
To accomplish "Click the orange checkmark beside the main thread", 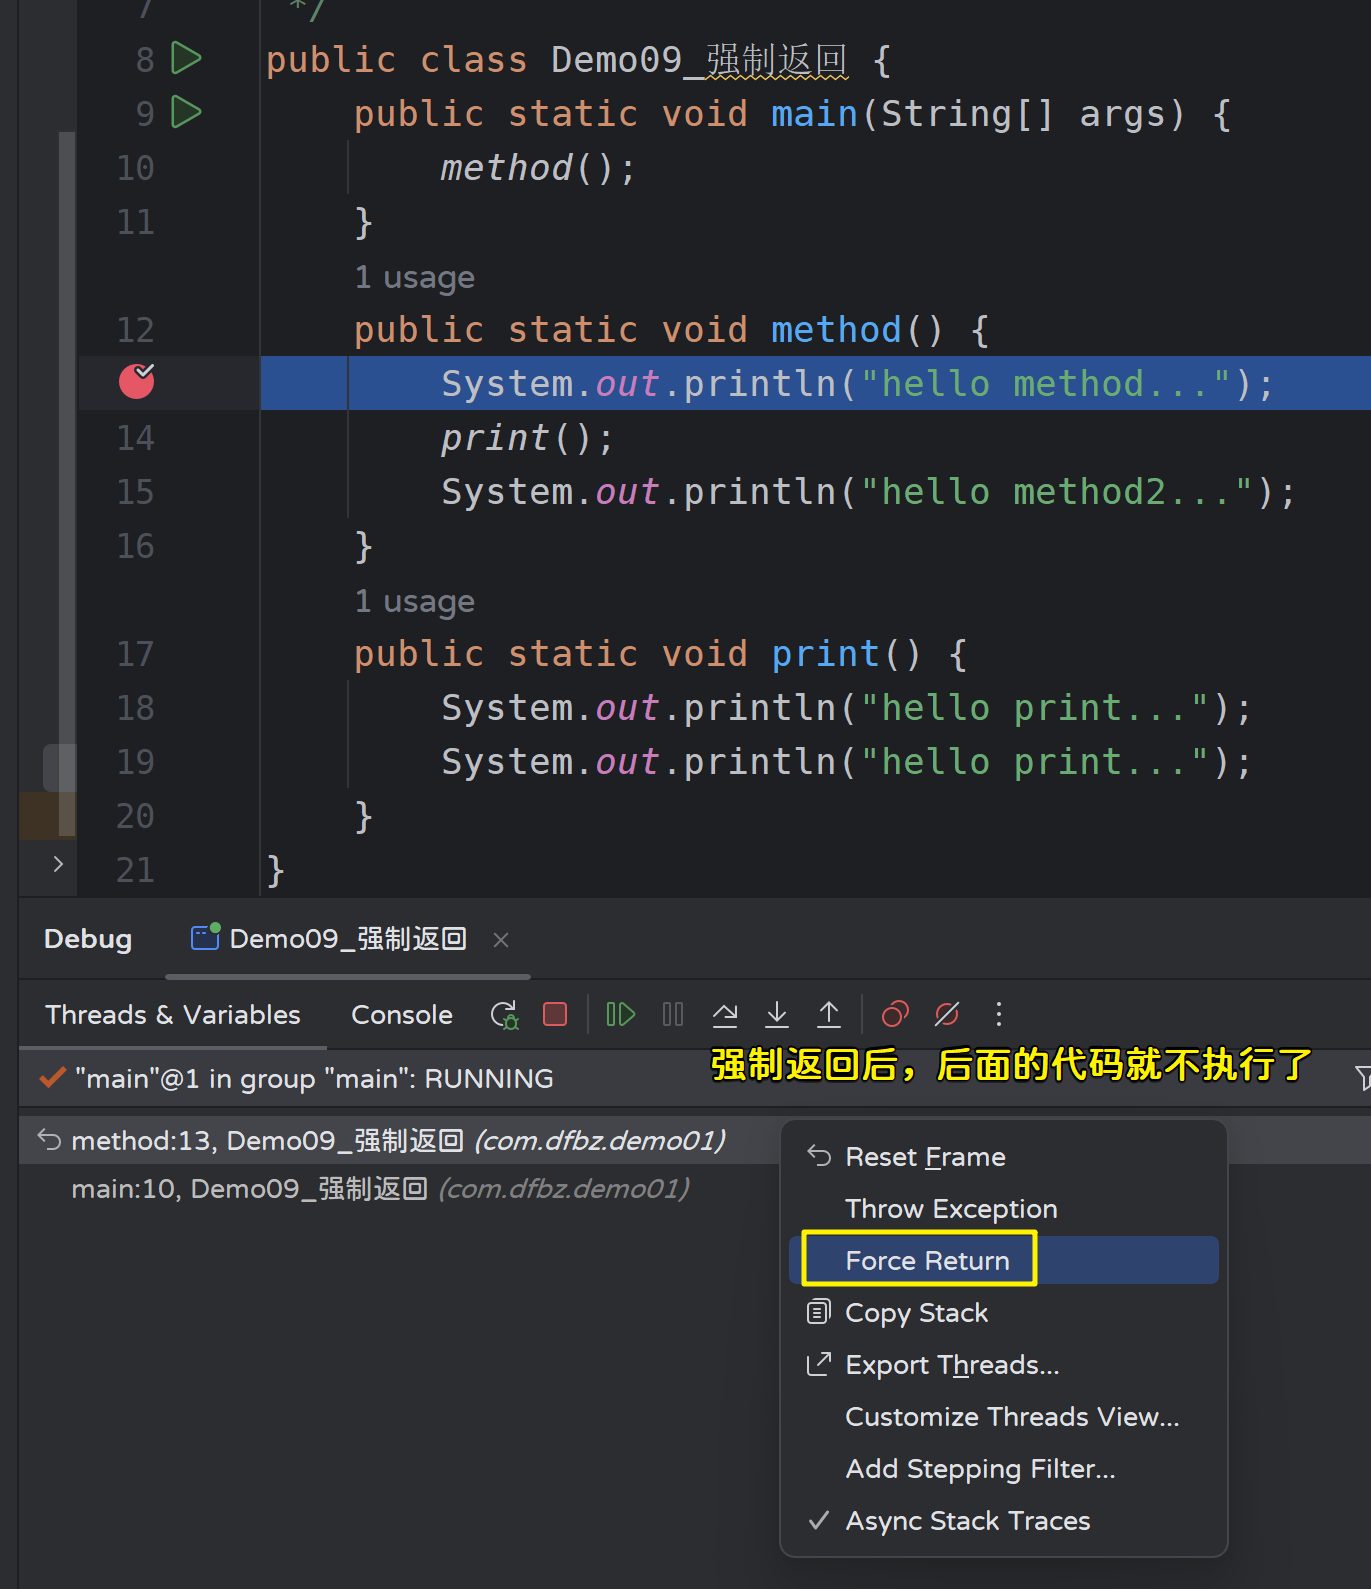I will click(x=52, y=1078).
